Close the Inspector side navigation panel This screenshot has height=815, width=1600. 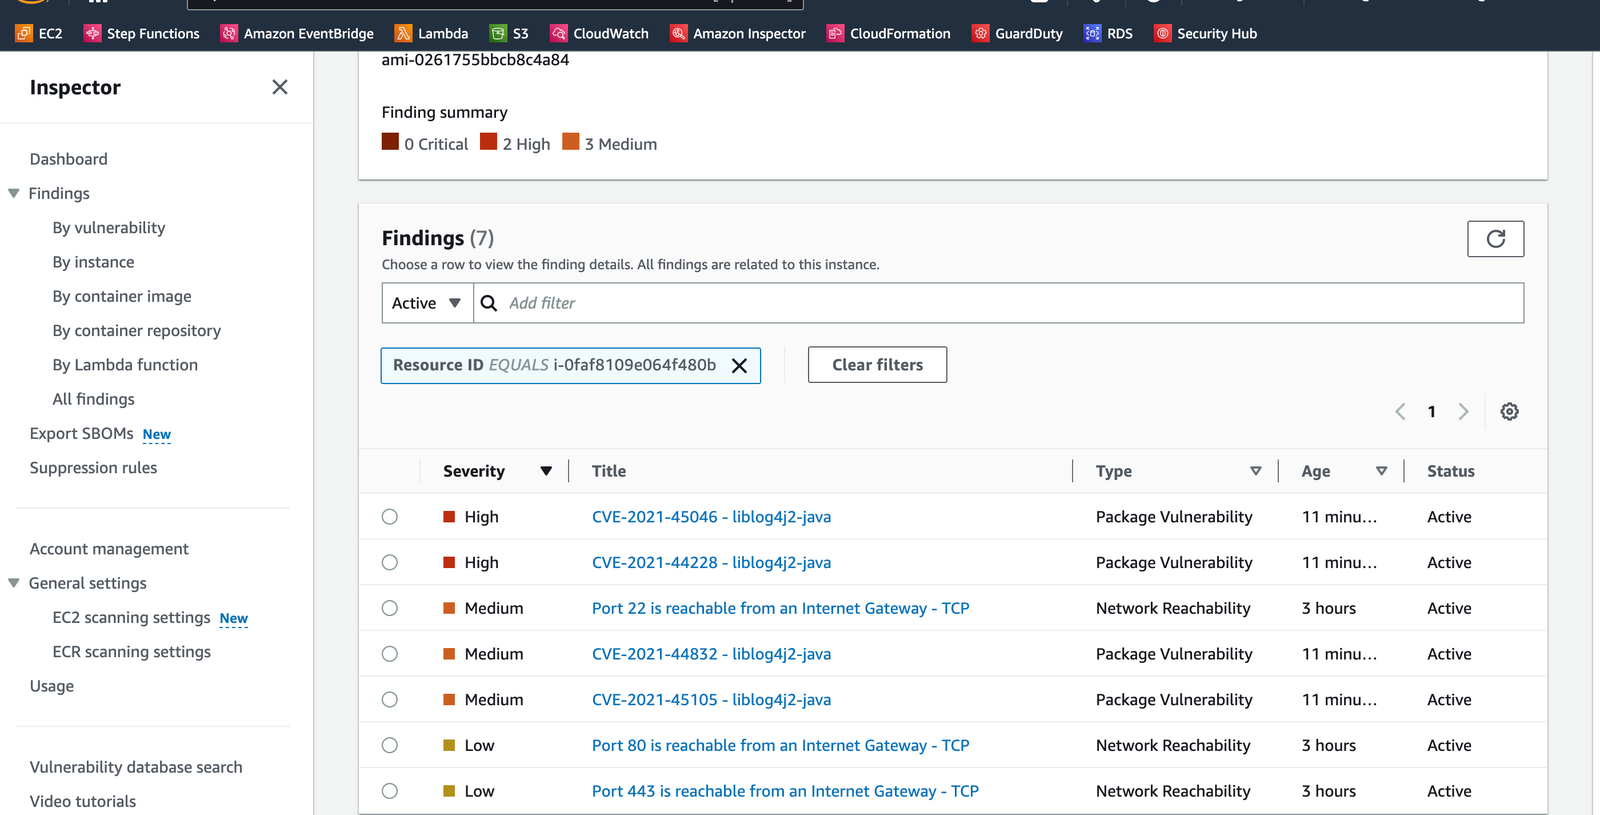(x=280, y=87)
